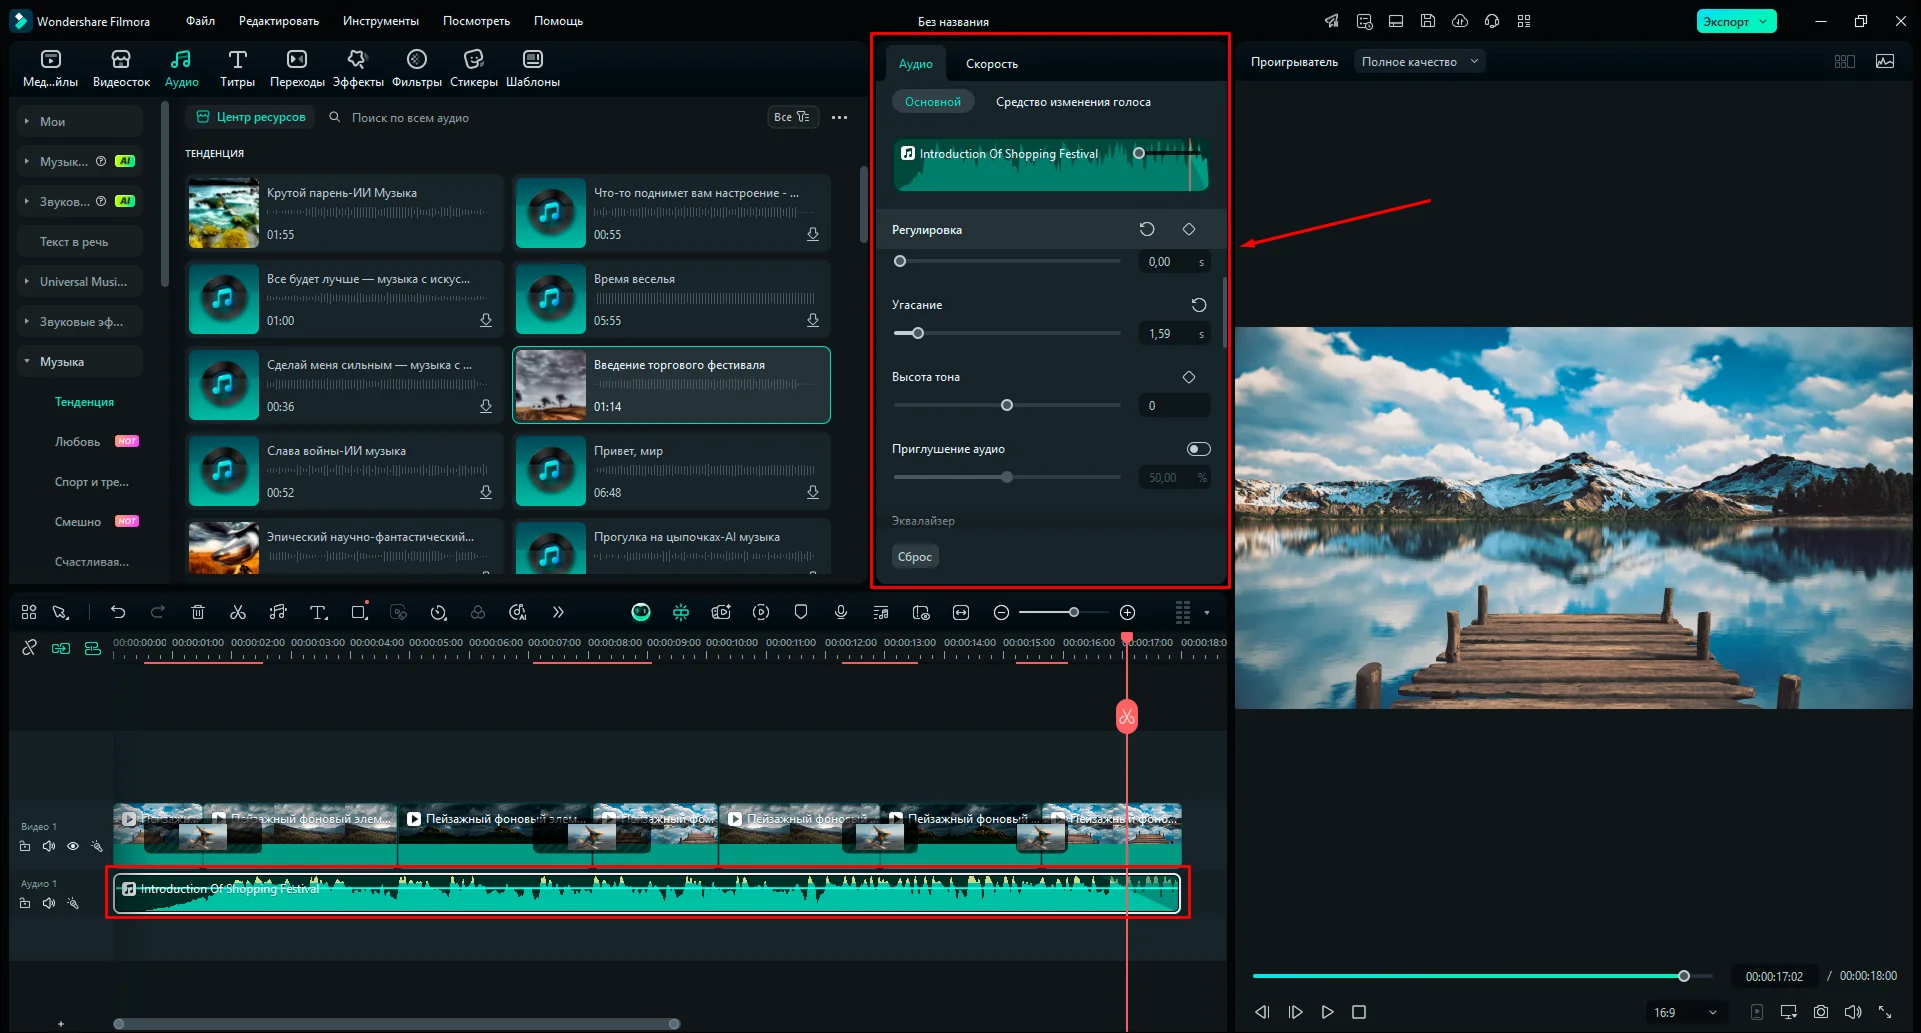Download the 'Время веселья' audio track

point(813,320)
